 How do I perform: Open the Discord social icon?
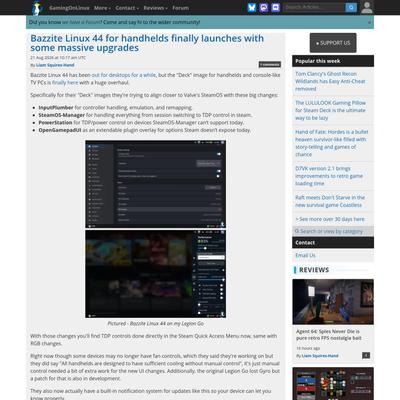coord(276,7)
